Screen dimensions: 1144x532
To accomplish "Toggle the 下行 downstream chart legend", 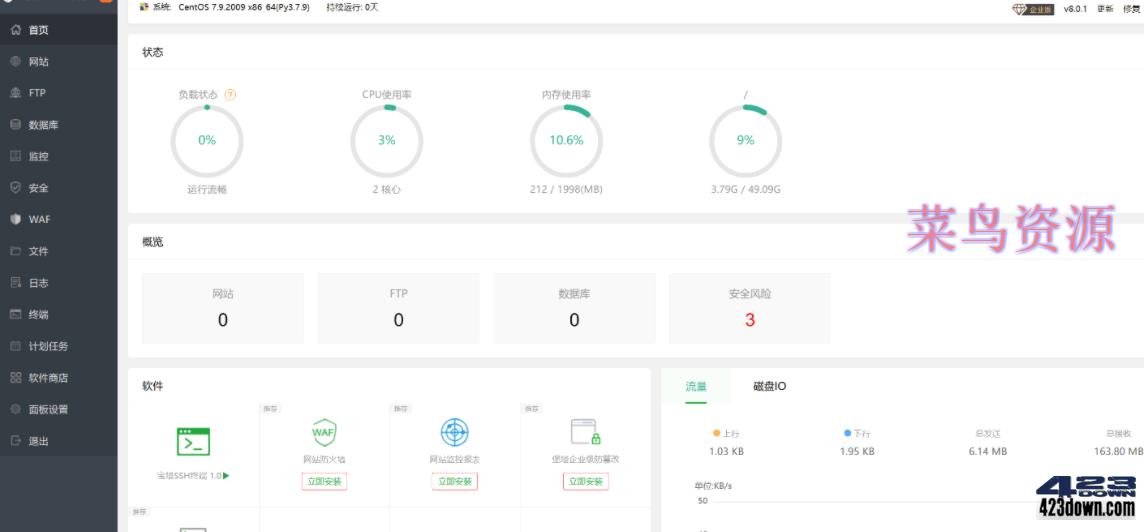I will pos(857,433).
